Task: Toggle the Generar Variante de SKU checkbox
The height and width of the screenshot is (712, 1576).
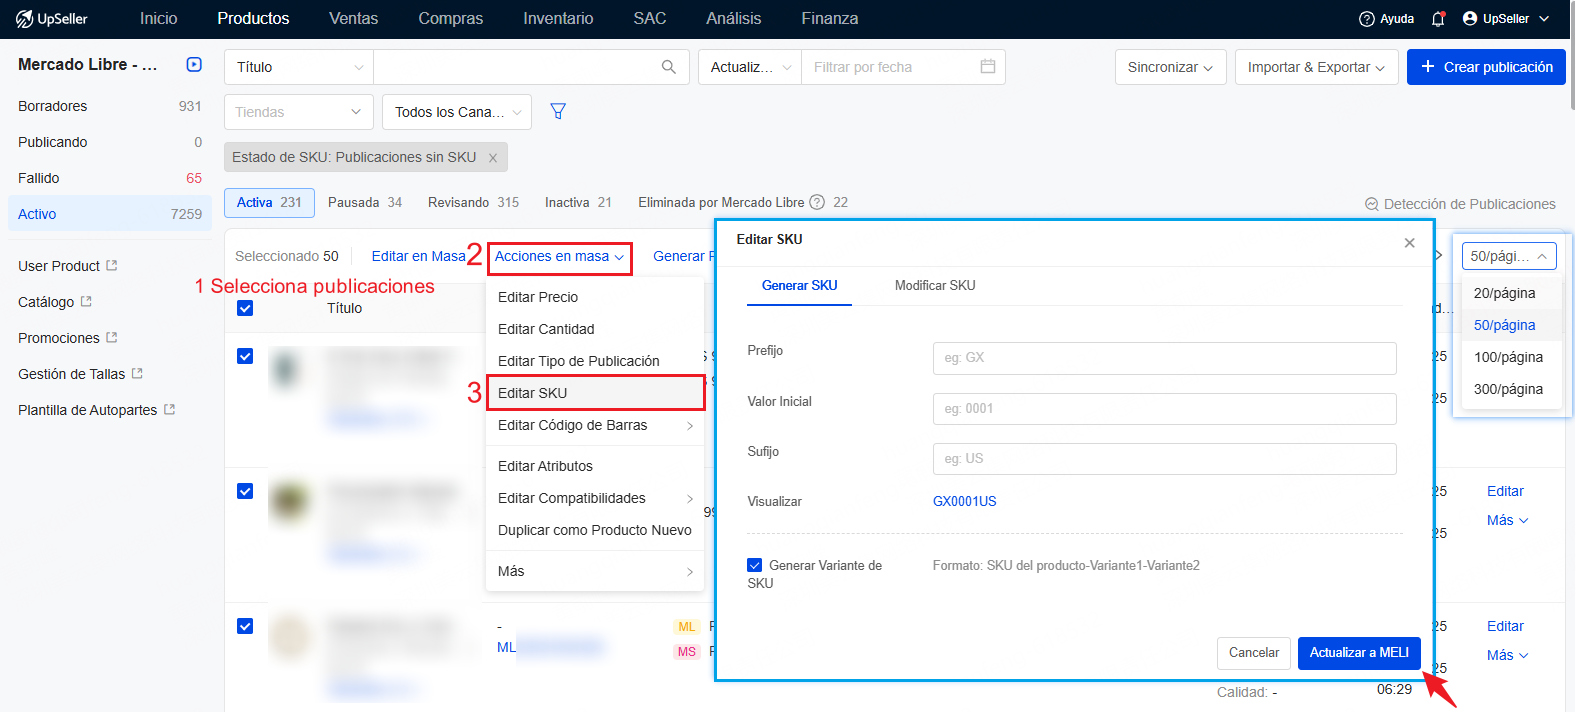Action: [x=755, y=565]
